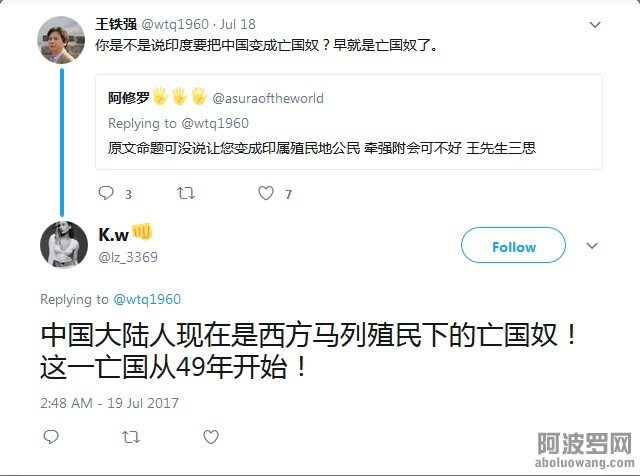
Task: Expand options chevron beside Follow button
Action: click(592, 246)
